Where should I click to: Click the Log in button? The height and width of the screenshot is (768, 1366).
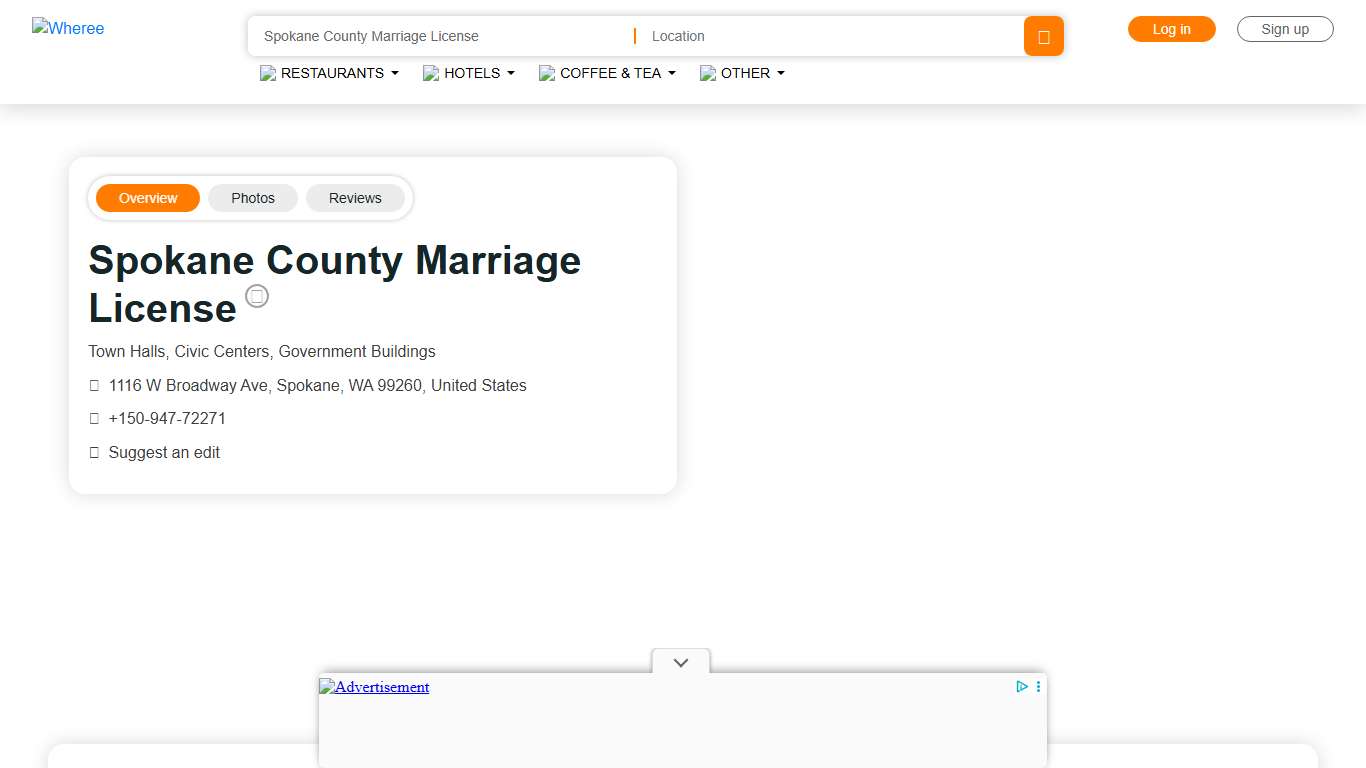(x=1171, y=29)
